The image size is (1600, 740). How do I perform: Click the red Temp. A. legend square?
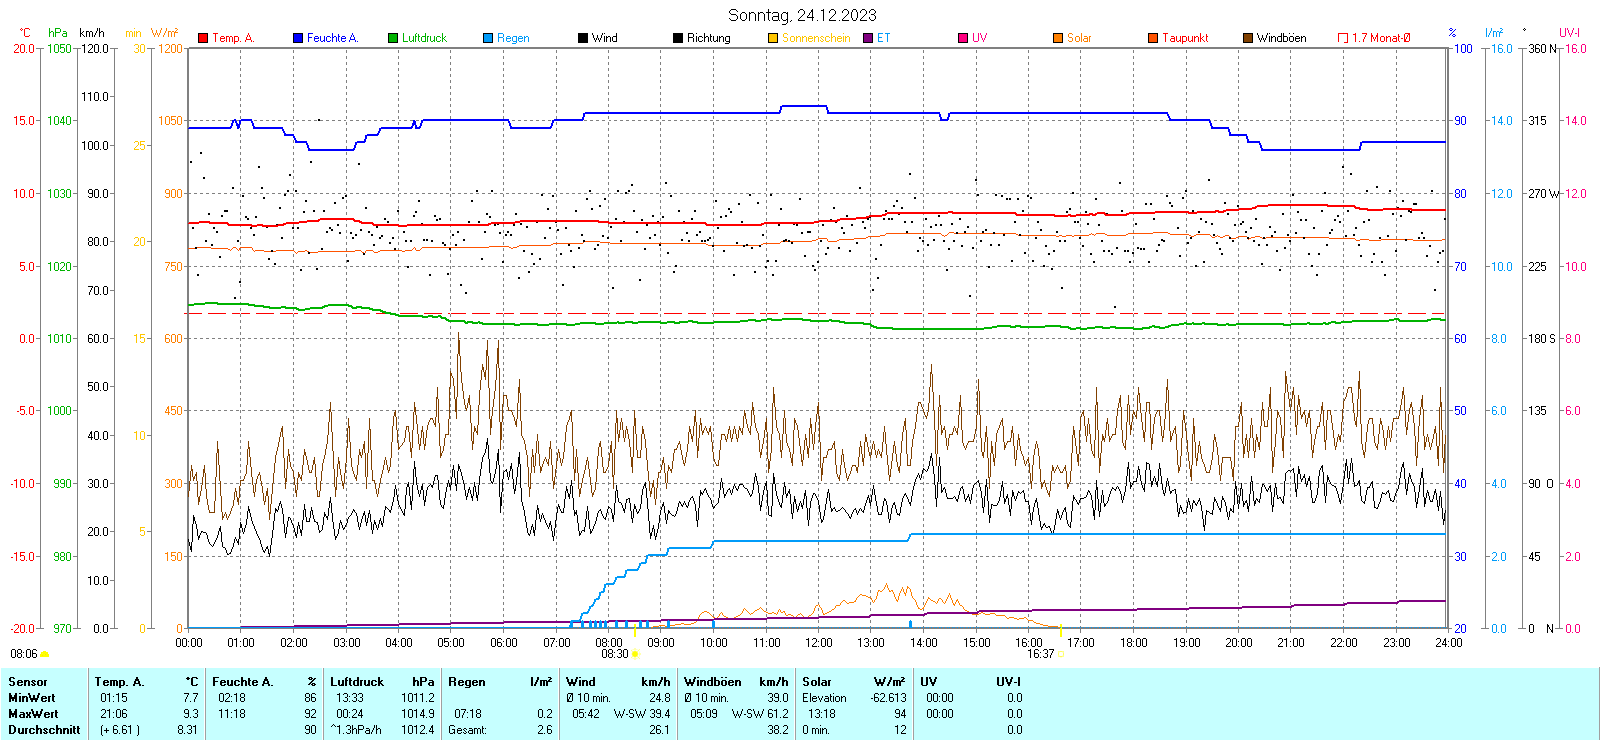(x=203, y=38)
